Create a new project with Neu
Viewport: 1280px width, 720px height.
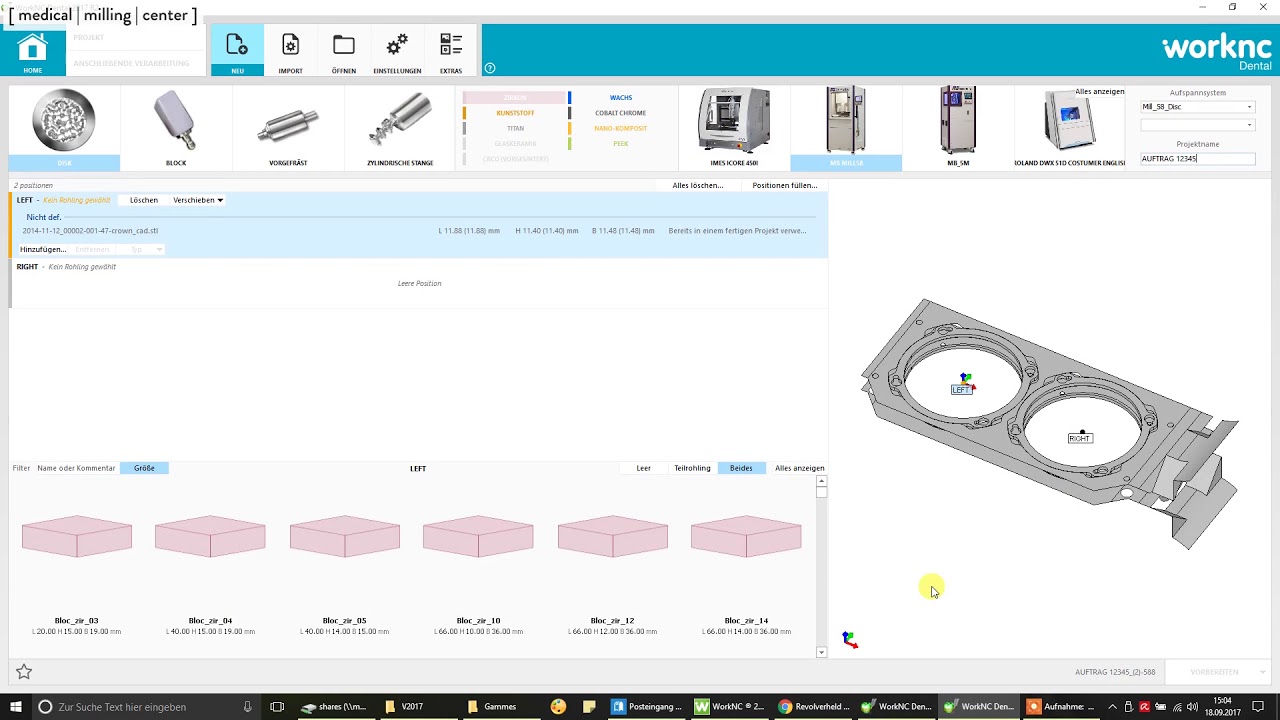tap(237, 52)
